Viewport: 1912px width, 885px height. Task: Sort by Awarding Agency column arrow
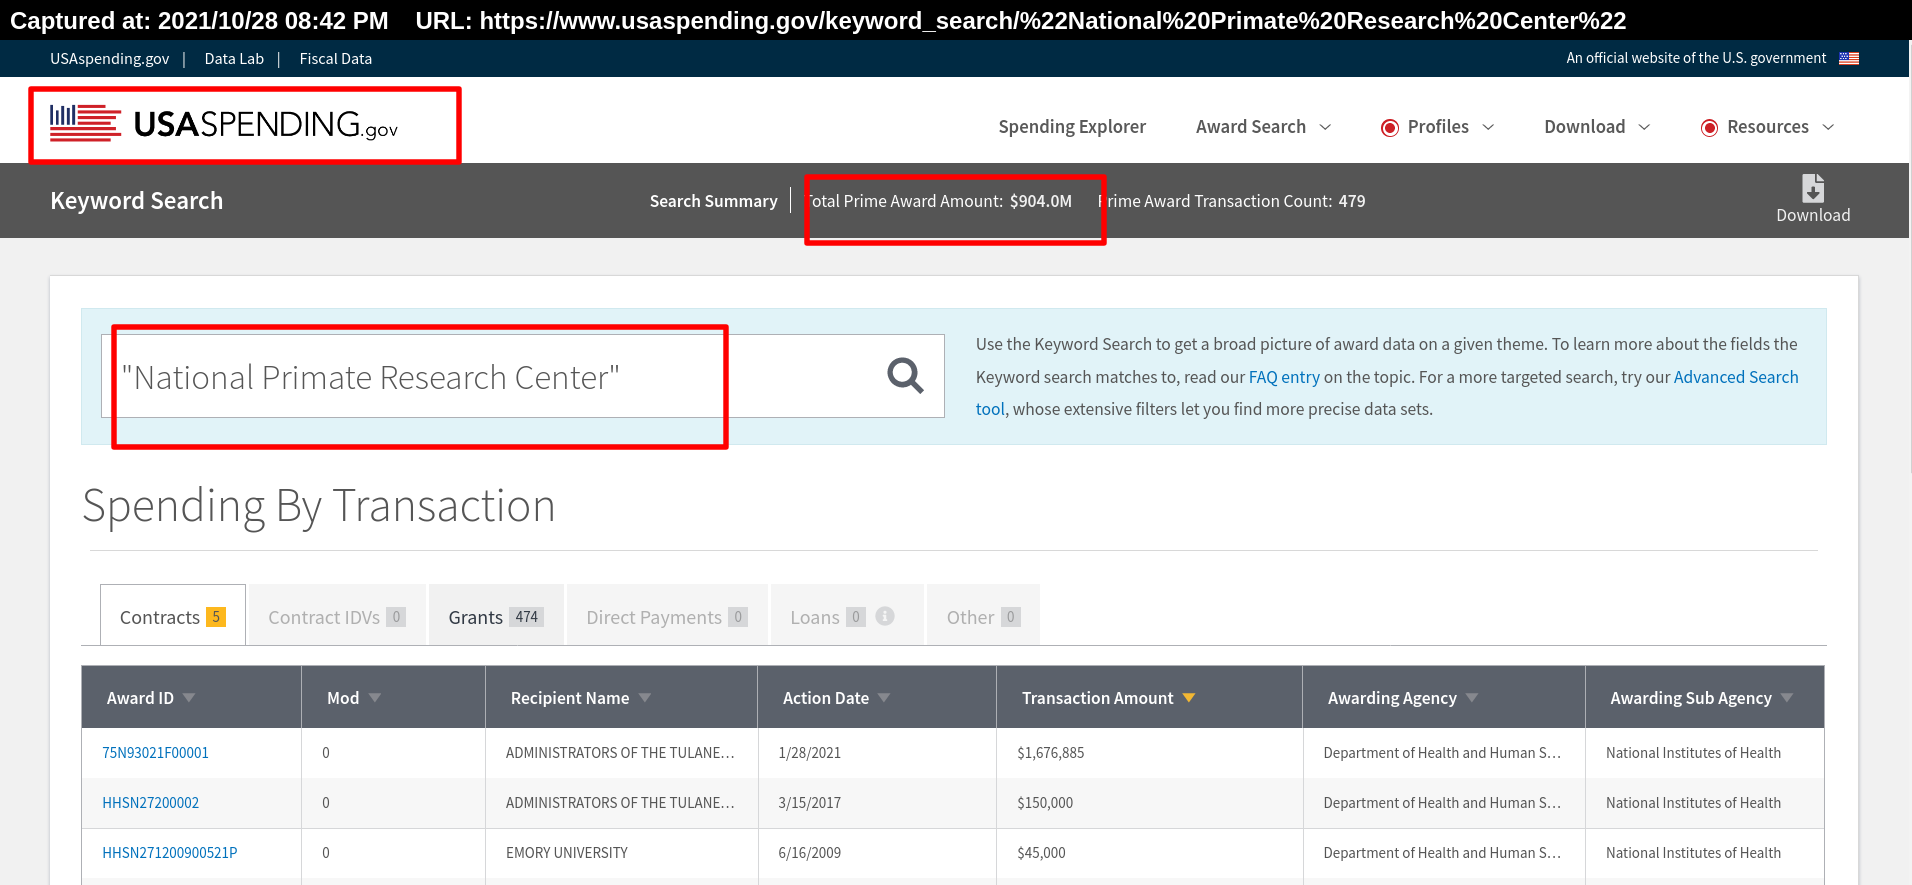[x=1472, y=697]
